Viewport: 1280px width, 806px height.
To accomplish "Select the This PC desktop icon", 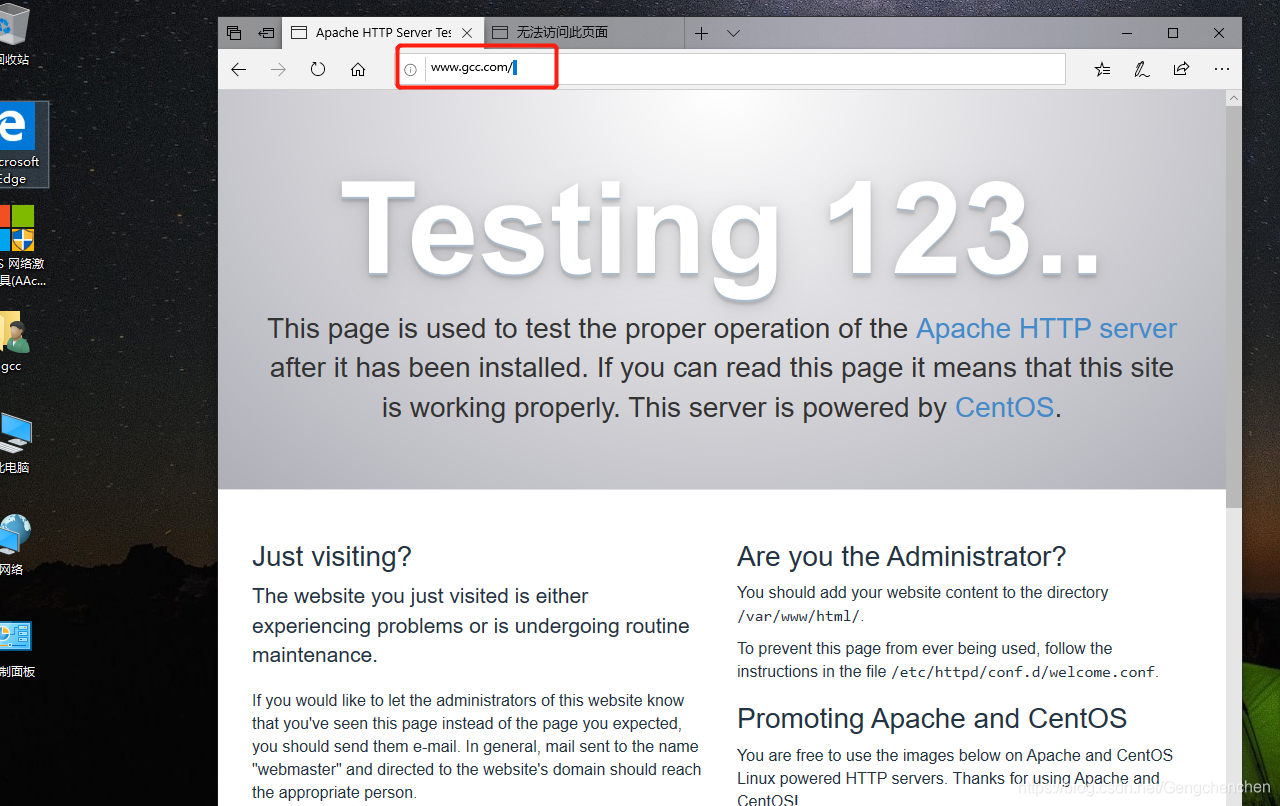I will click(15, 444).
